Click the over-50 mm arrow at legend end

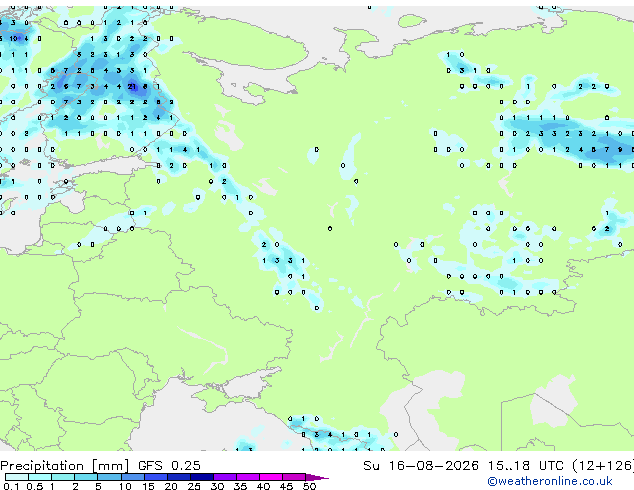tap(317, 477)
